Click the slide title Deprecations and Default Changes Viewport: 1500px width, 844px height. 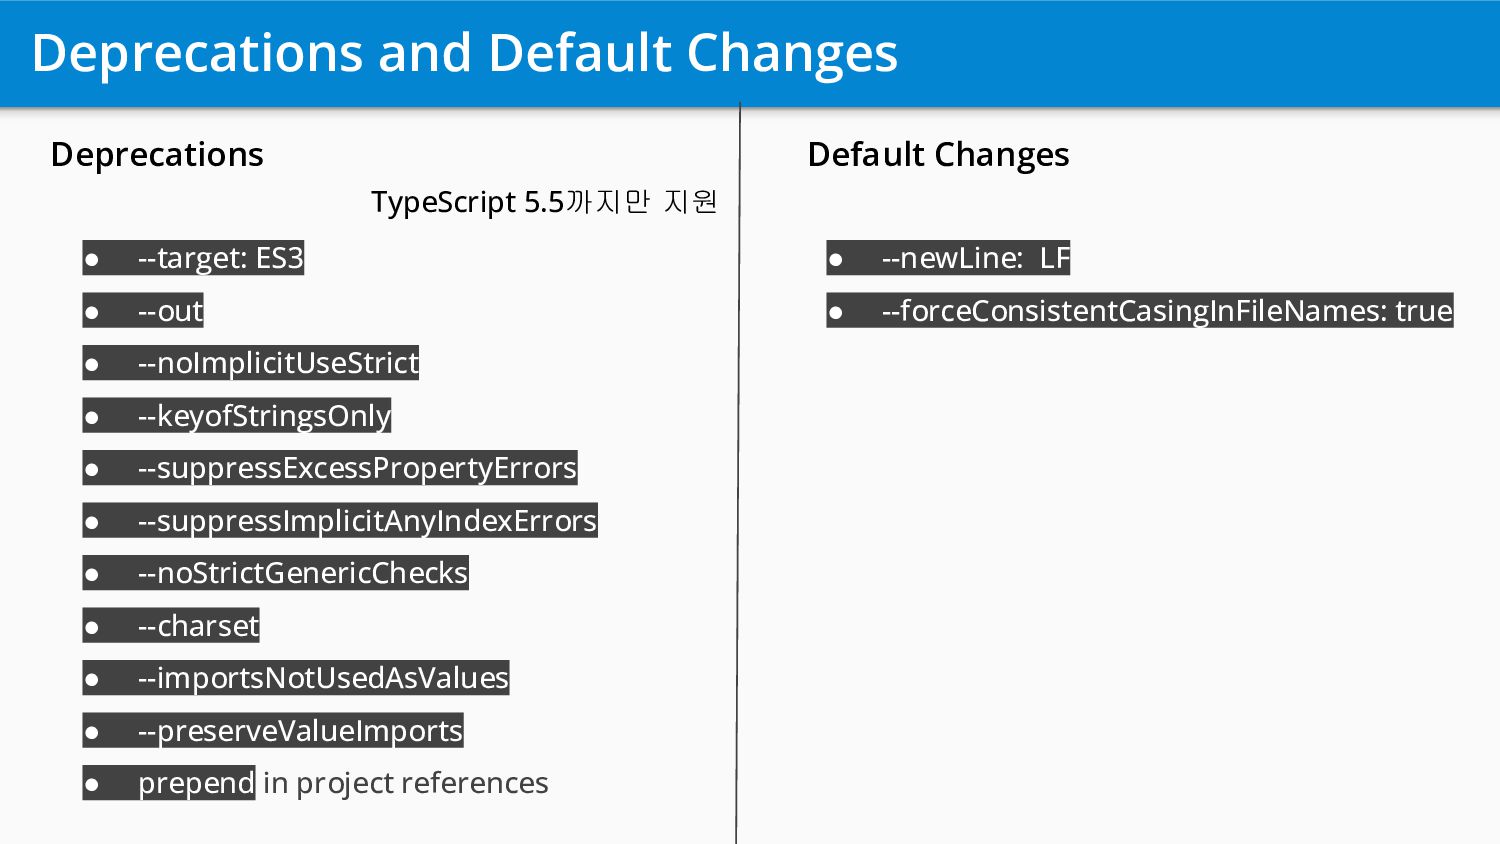coord(465,53)
